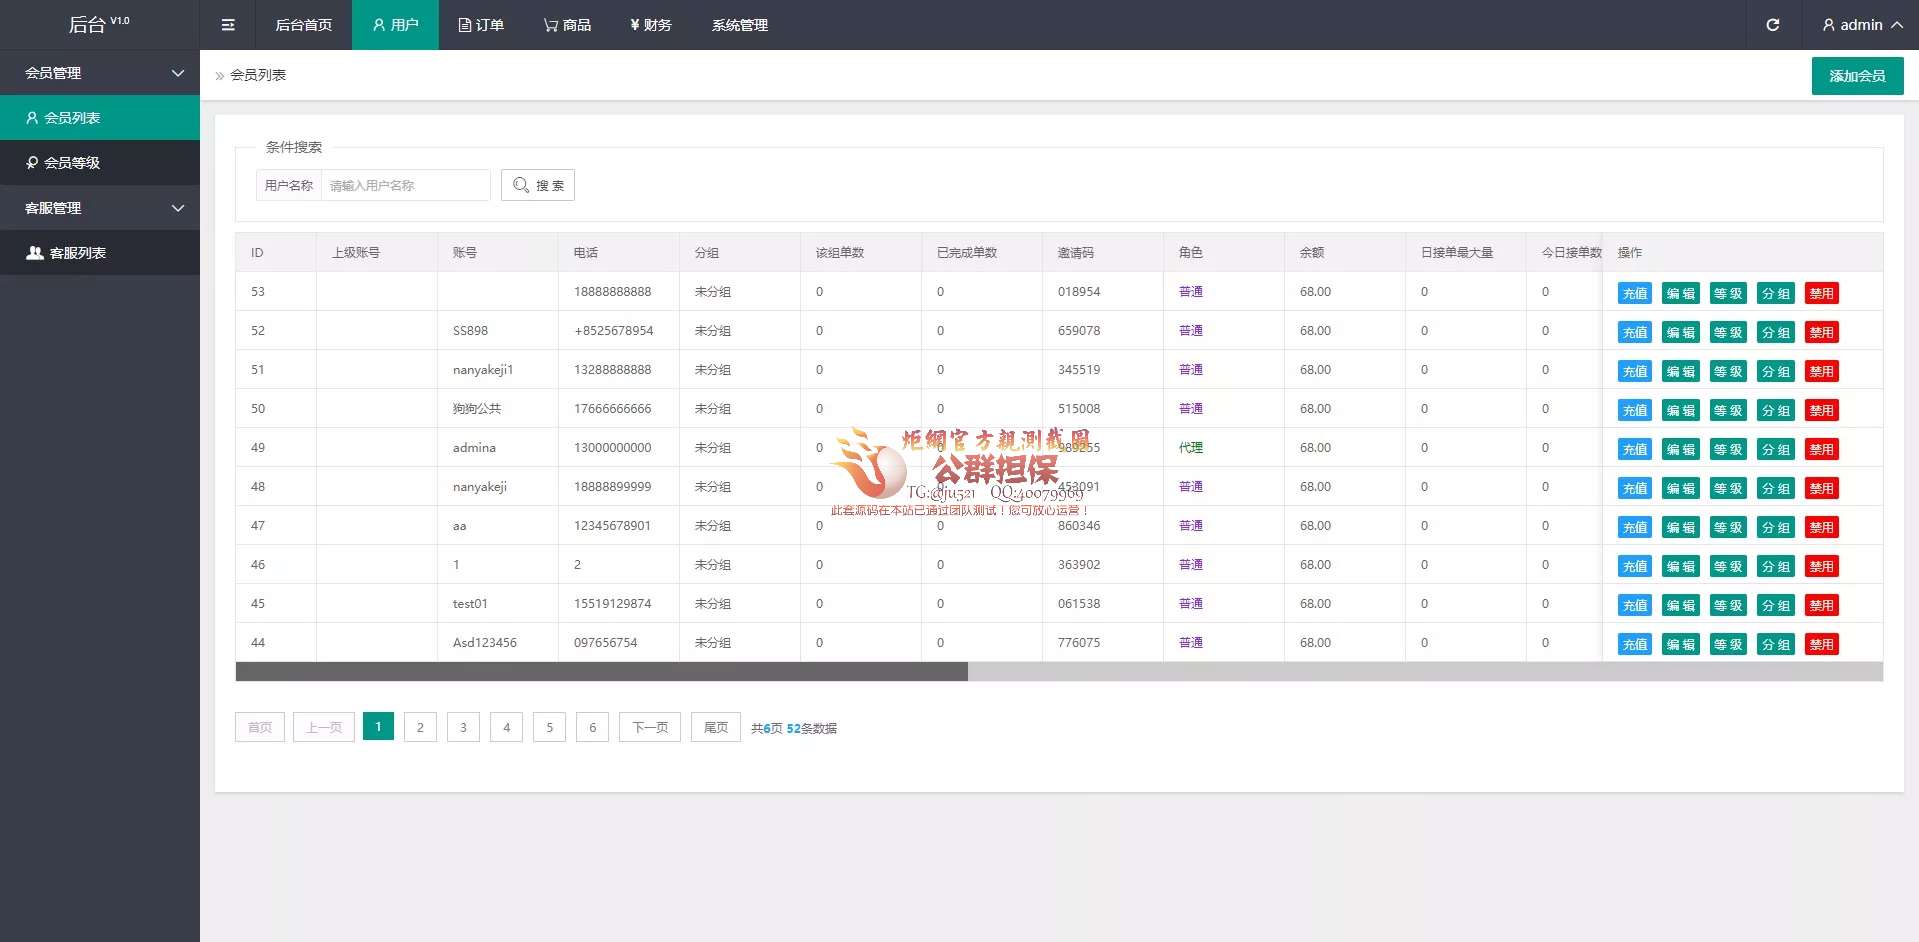This screenshot has width=1919, height=942.
Task: Open the 订单 top menu
Action: pyautogui.click(x=481, y=25)
